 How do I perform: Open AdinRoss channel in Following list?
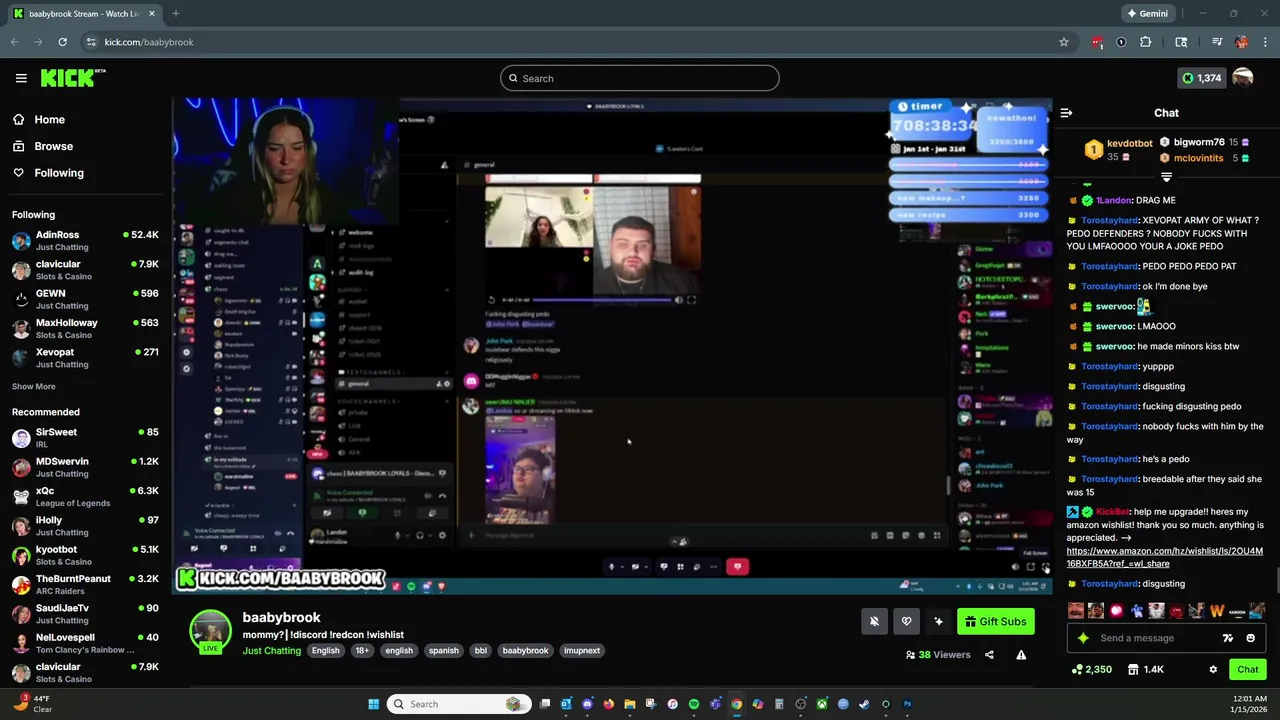pyautogui.click(x=85, y=241)
